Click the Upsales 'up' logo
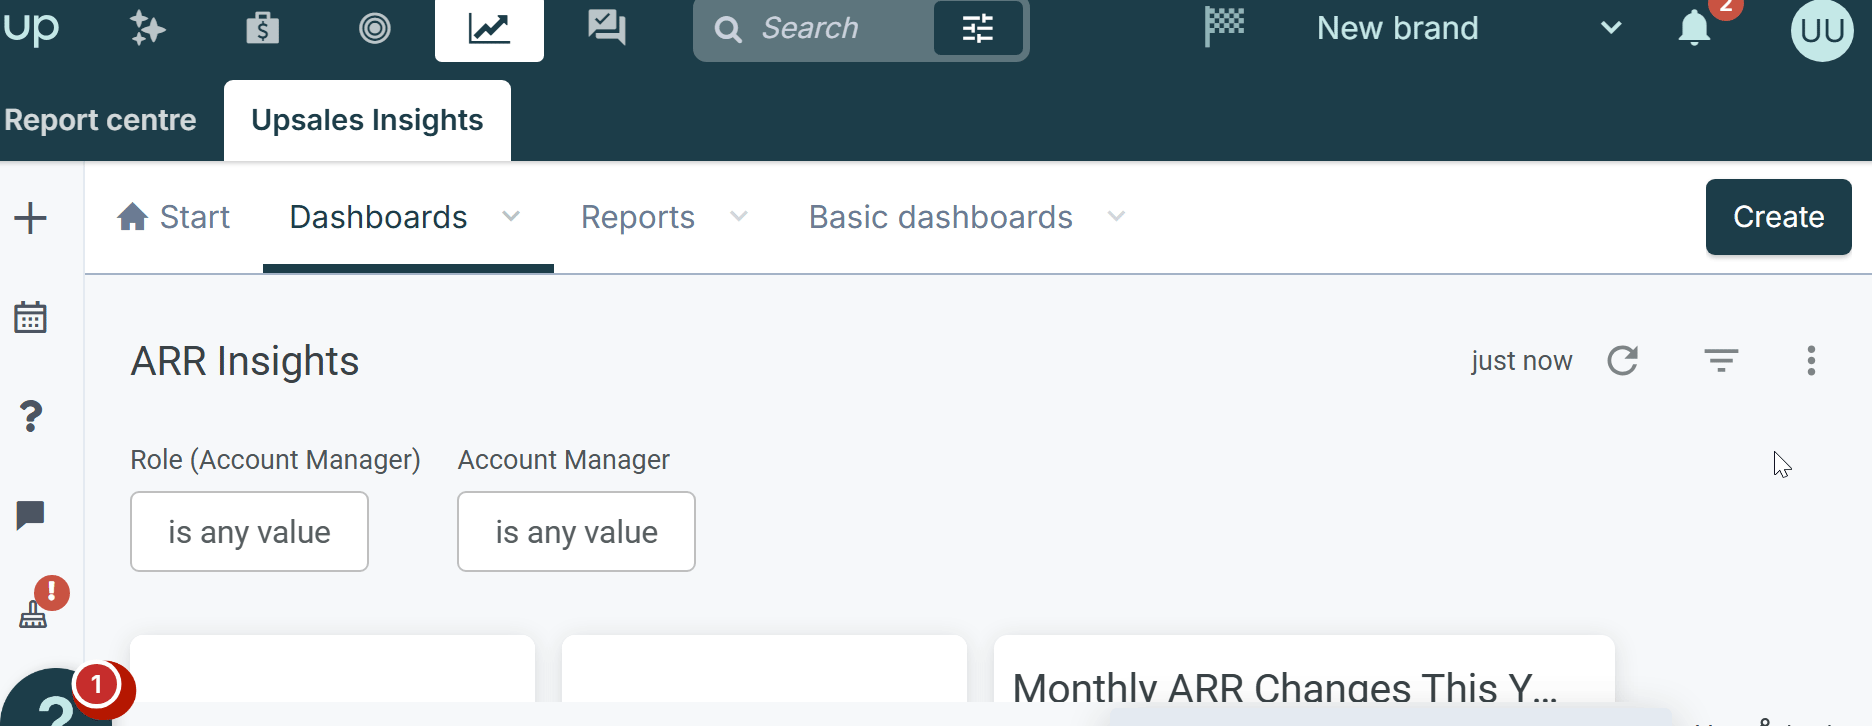The width and height of the screenshot is (1872, 726). click(30, 27)
